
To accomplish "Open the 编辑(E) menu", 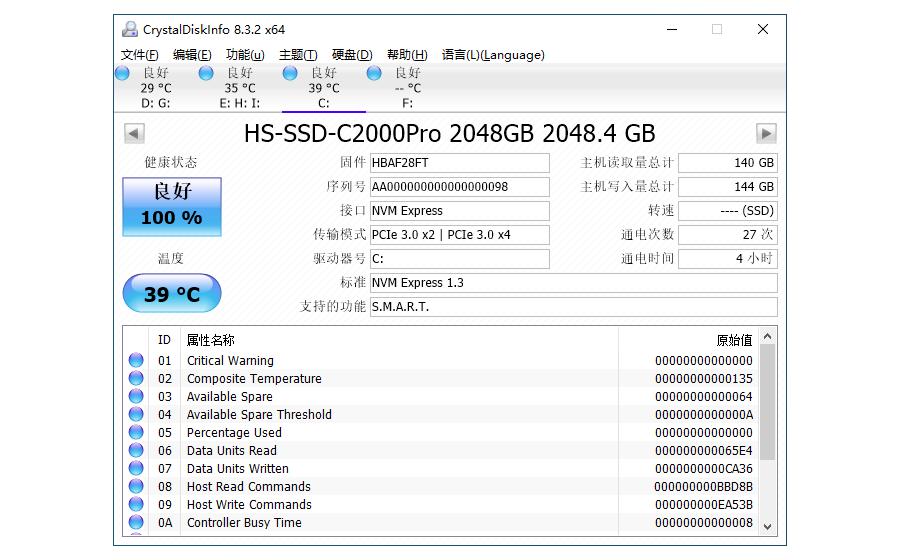I will [x=192, y=55].
